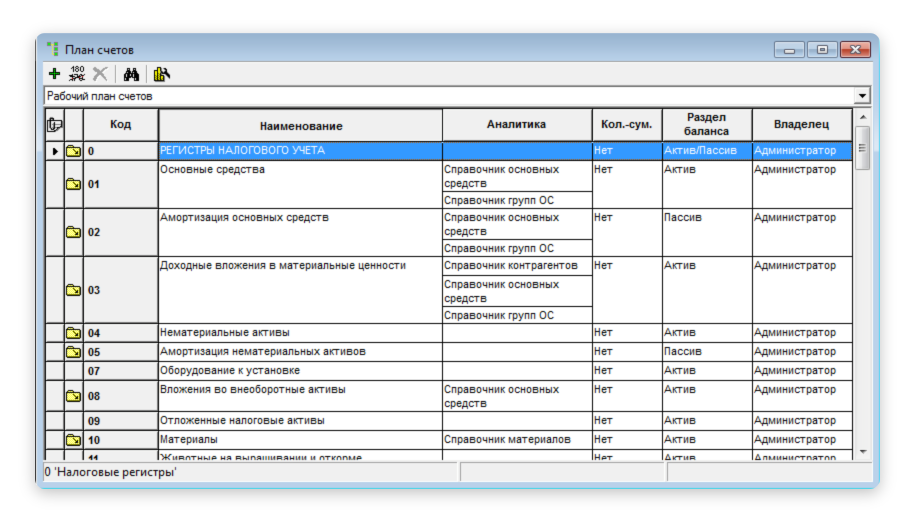Open the folder icon for account 01
Viewport: 915px width, 522px height.
coord(74,184)
